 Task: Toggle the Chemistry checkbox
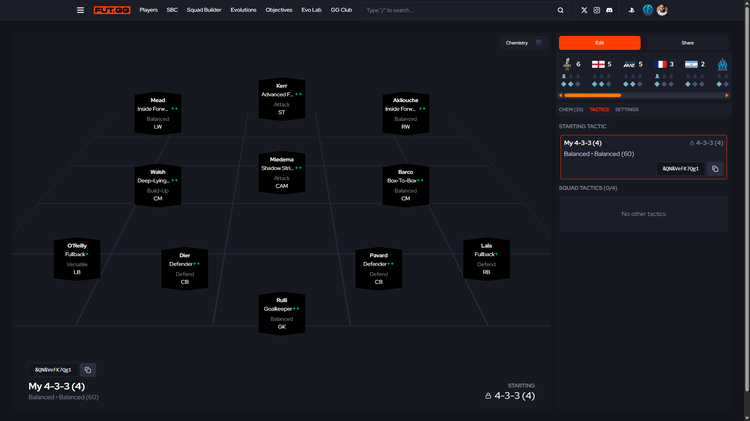coord(539,43)
